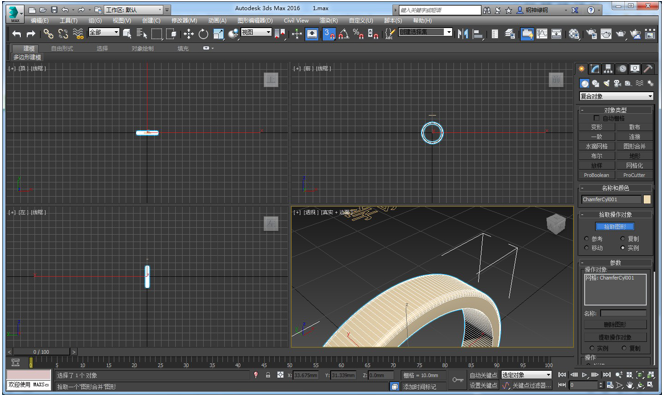Click the redo arrow in main toolbar

[x=30, y=34]
